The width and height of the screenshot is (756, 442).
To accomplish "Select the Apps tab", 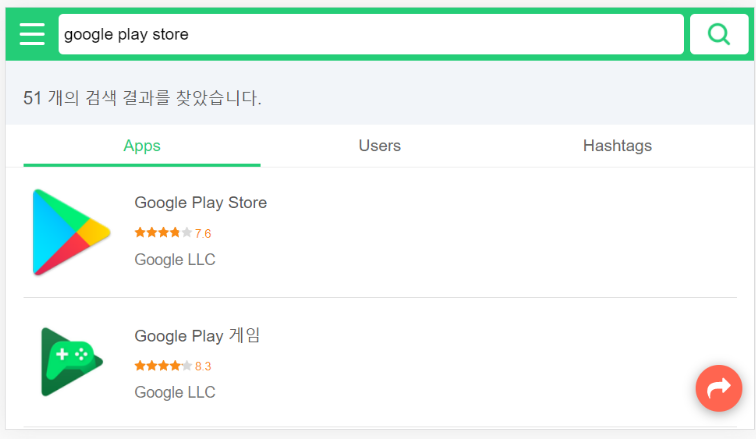I will (142, 146).
